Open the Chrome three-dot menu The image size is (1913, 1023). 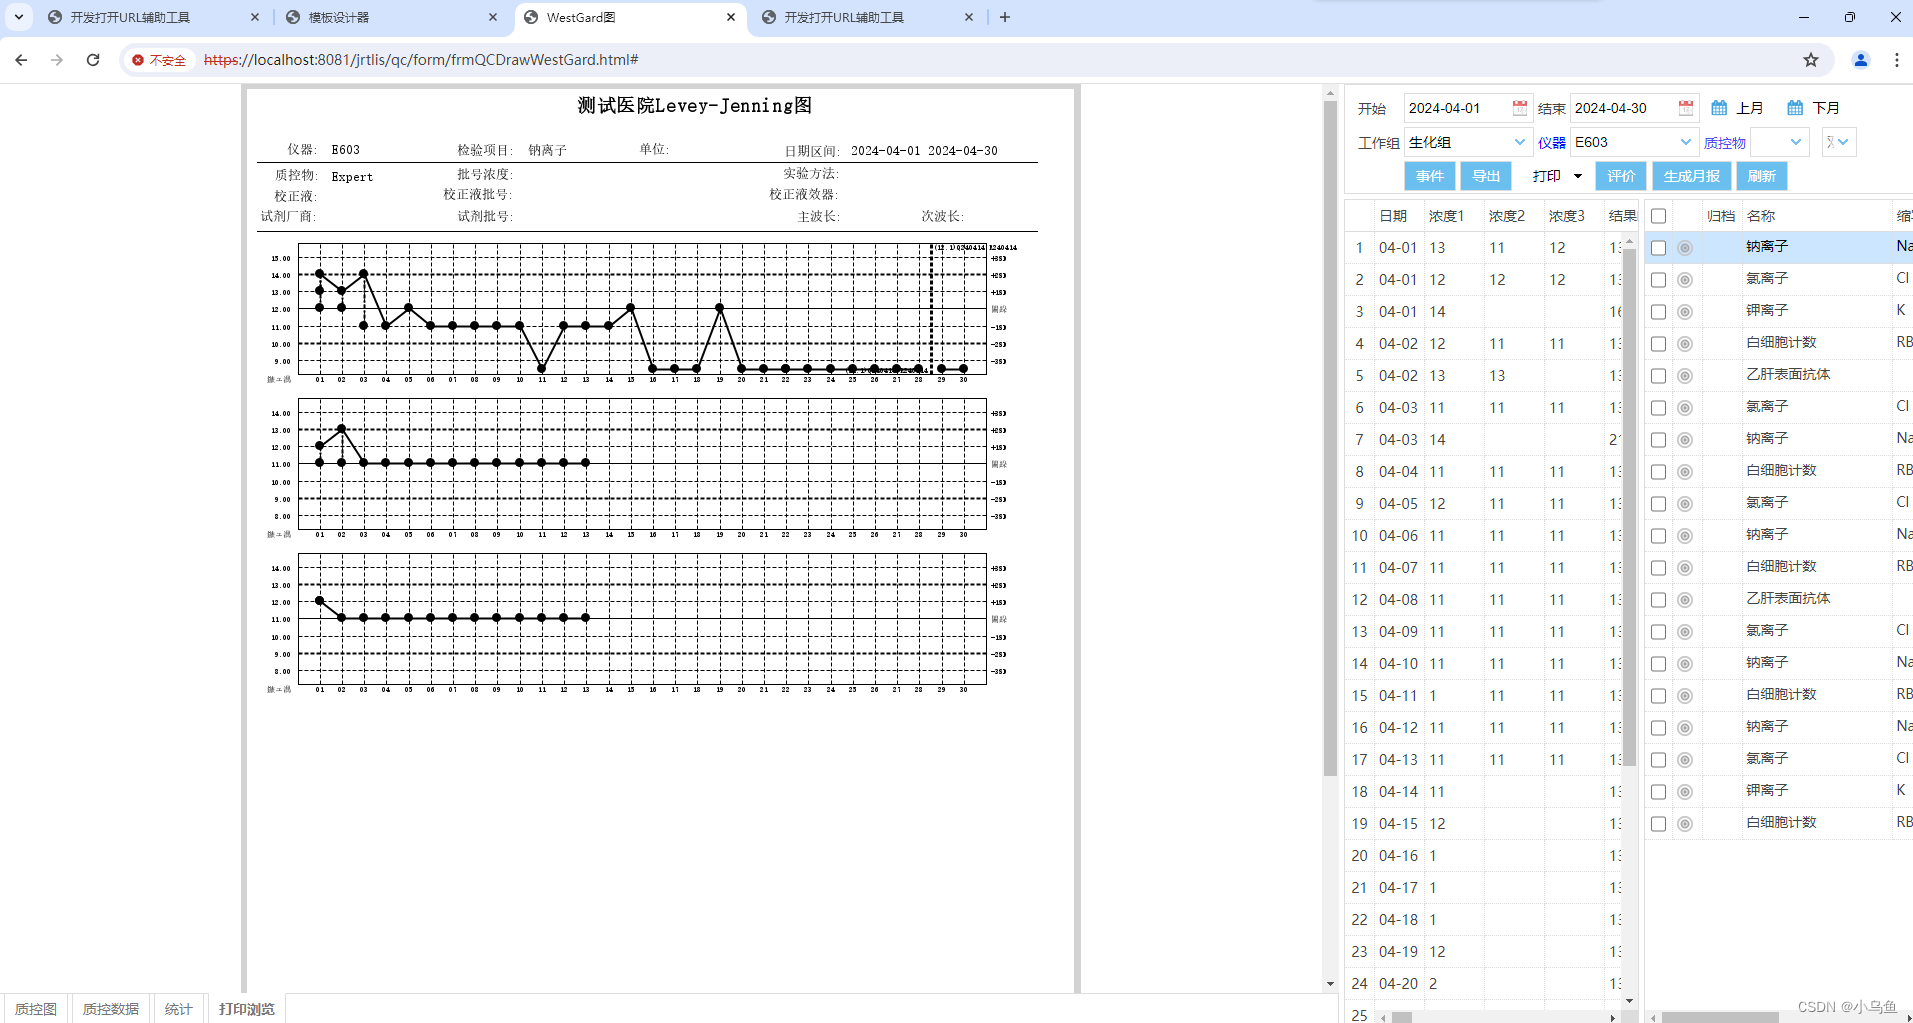pyautogui.click(x=1897, y=60)
